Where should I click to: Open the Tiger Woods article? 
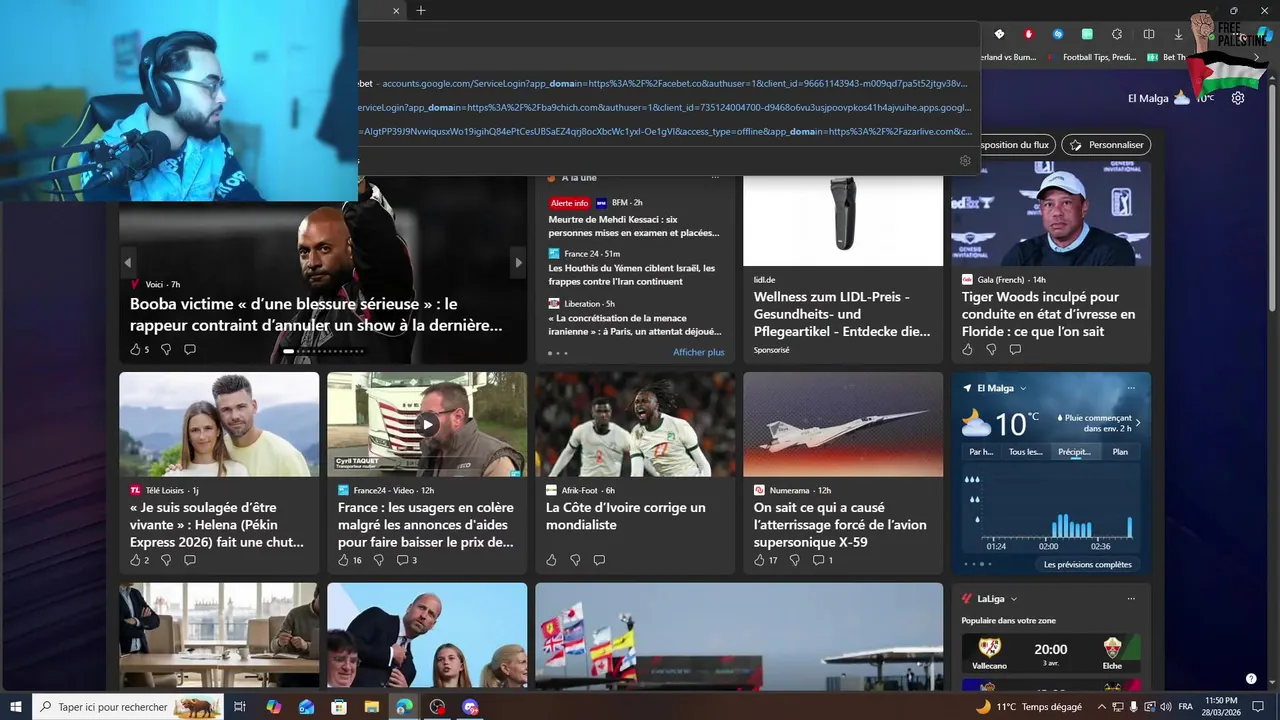click(x=1049, y=314)
